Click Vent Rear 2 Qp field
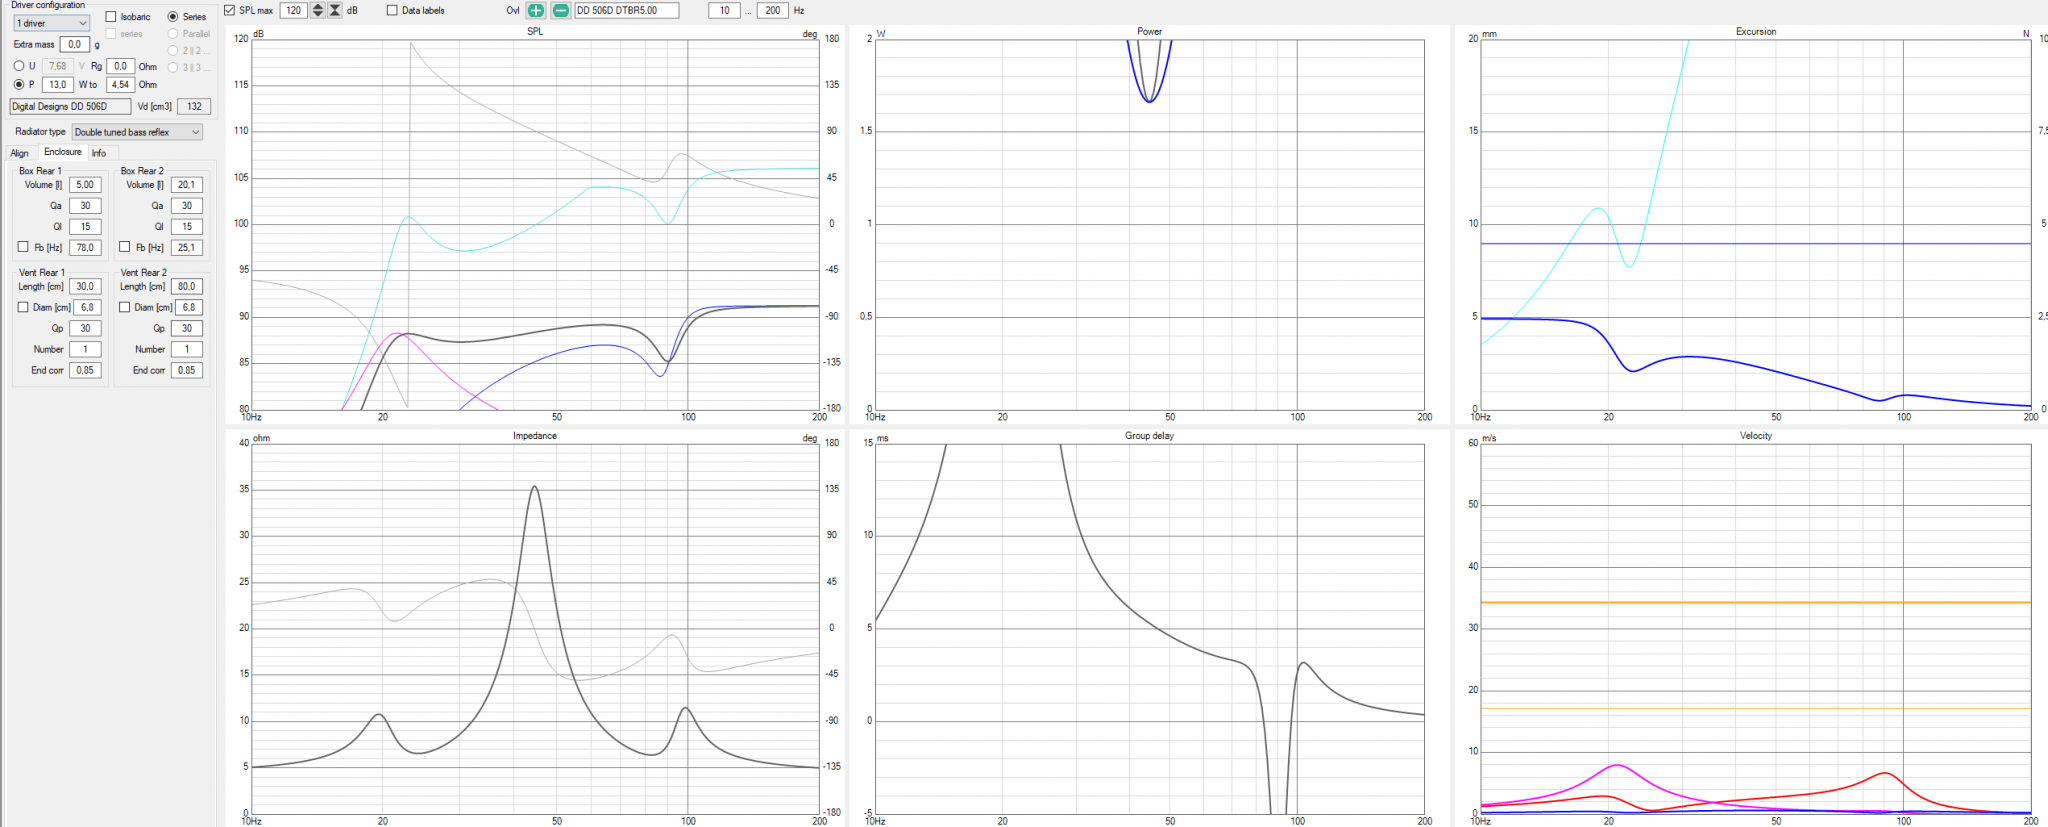 (187, 328)
